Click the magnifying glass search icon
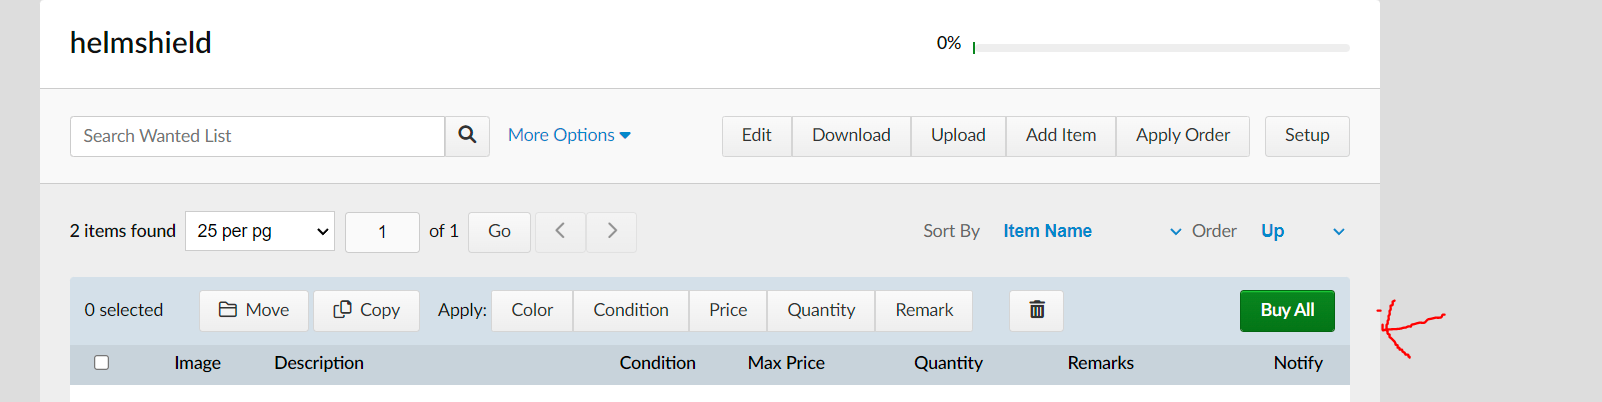Screen dimensions: 1602x402 [467, 136]
